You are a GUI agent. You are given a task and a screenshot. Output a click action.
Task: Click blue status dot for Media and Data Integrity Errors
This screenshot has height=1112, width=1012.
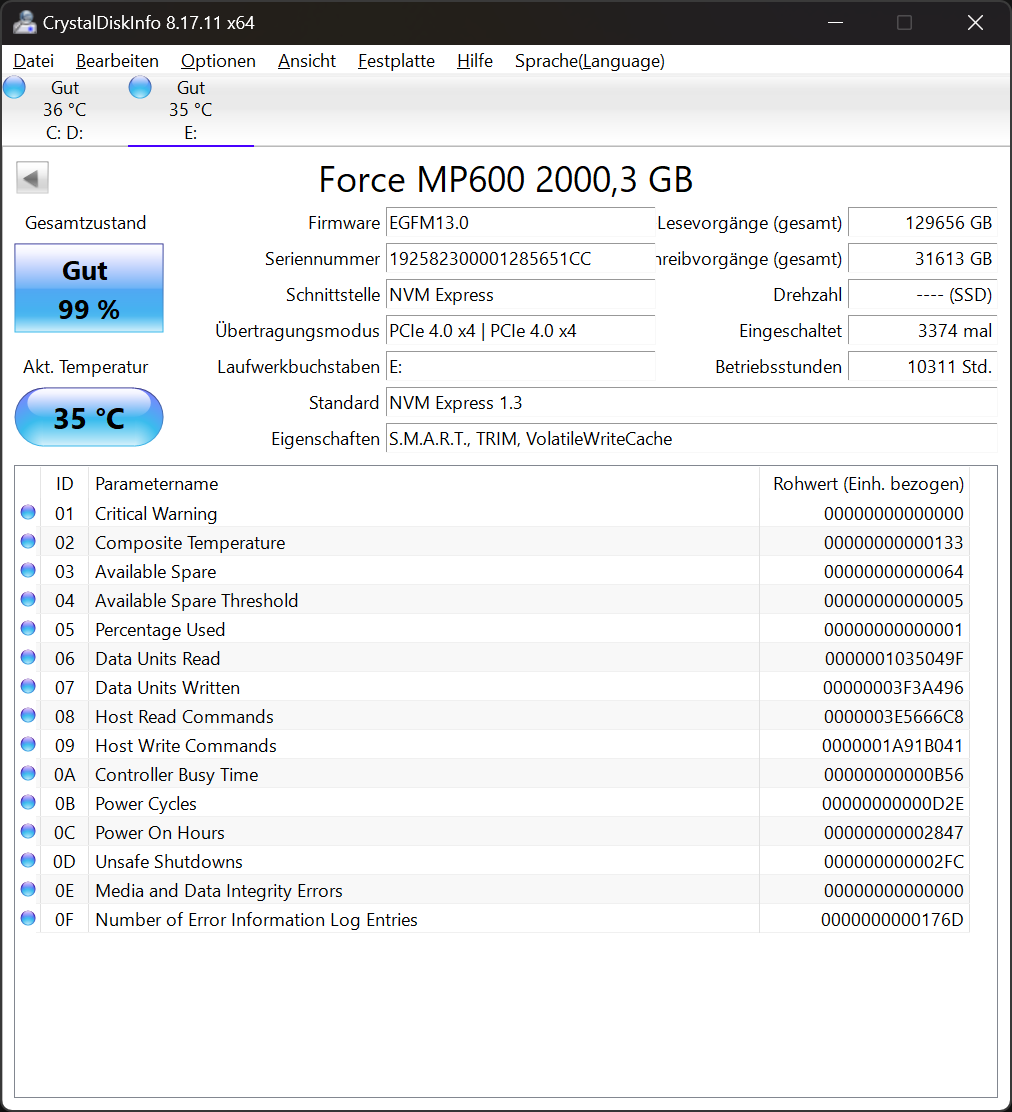tap(28, 889)
